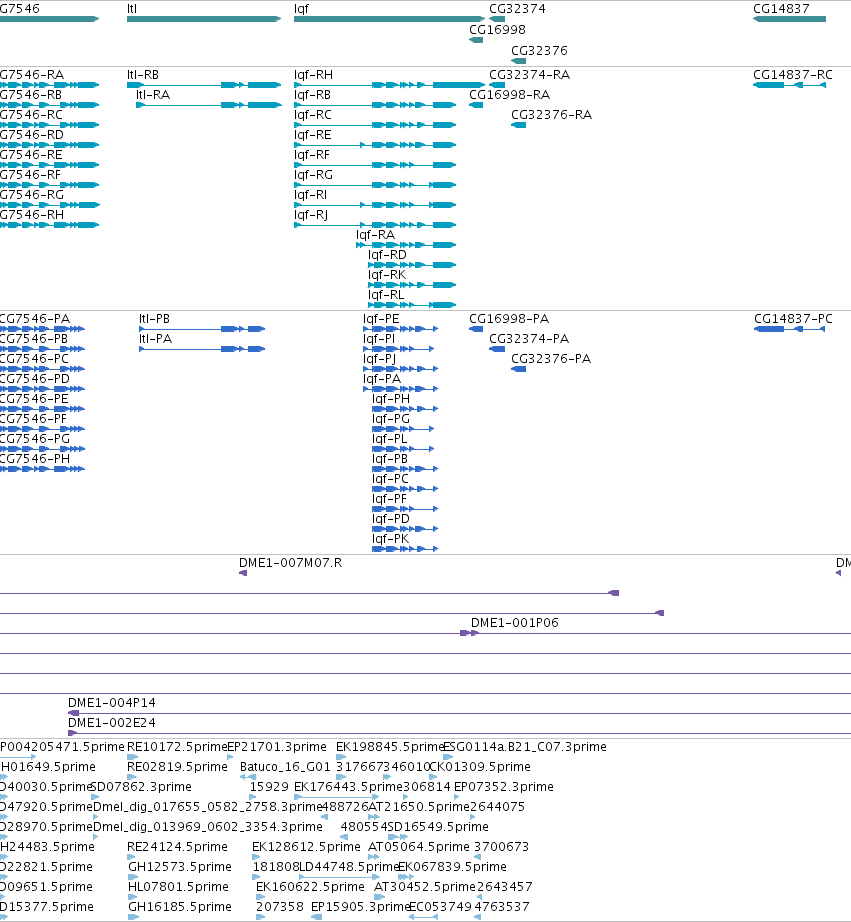Select transcript lqf-RF label
The image size is (851, 922).
[x=312, y=155]
